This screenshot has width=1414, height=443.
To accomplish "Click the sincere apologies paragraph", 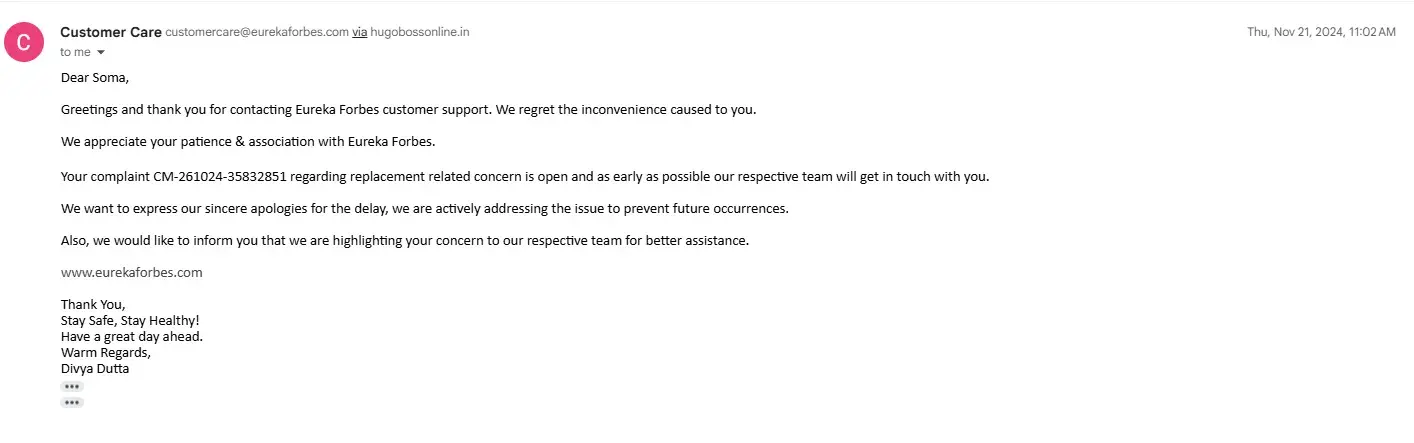I will click(425, 209).
